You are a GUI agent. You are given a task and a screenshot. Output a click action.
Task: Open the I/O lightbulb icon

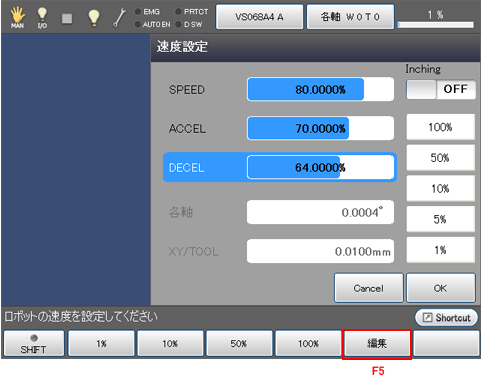click(x=42, y=17)
